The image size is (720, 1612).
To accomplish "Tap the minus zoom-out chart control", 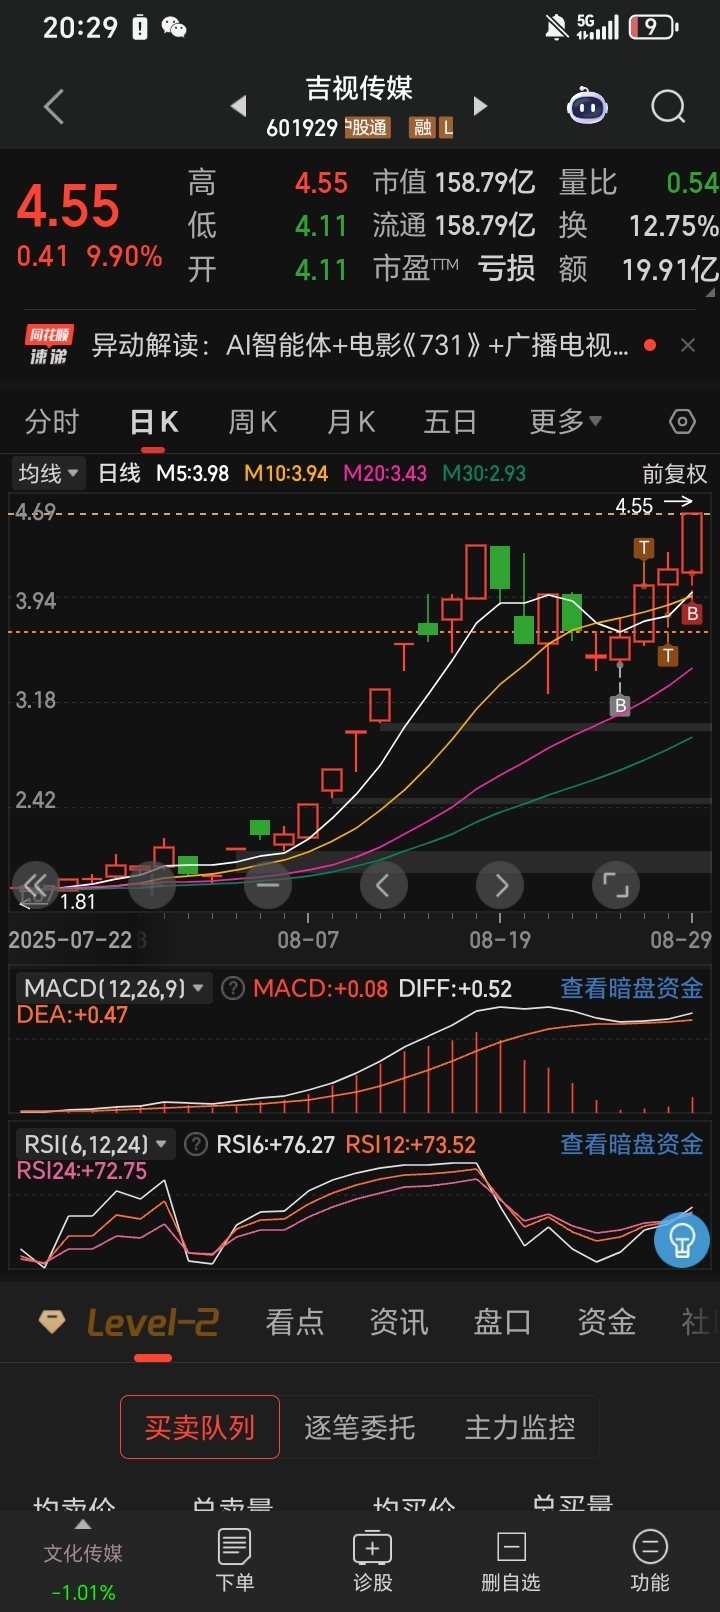I will [x=268, y=884].
